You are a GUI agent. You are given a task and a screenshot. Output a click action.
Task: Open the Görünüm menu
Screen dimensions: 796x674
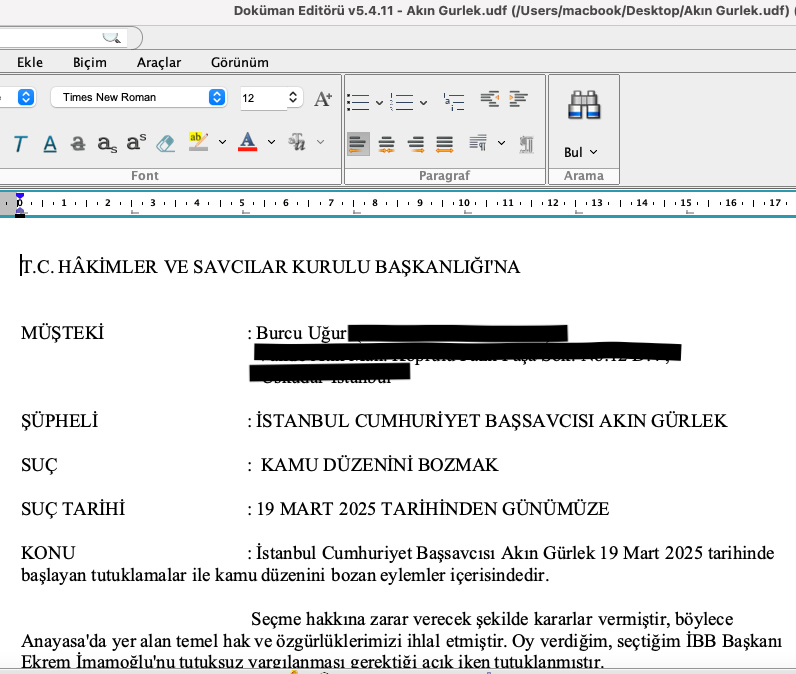[x=240, y=62]
